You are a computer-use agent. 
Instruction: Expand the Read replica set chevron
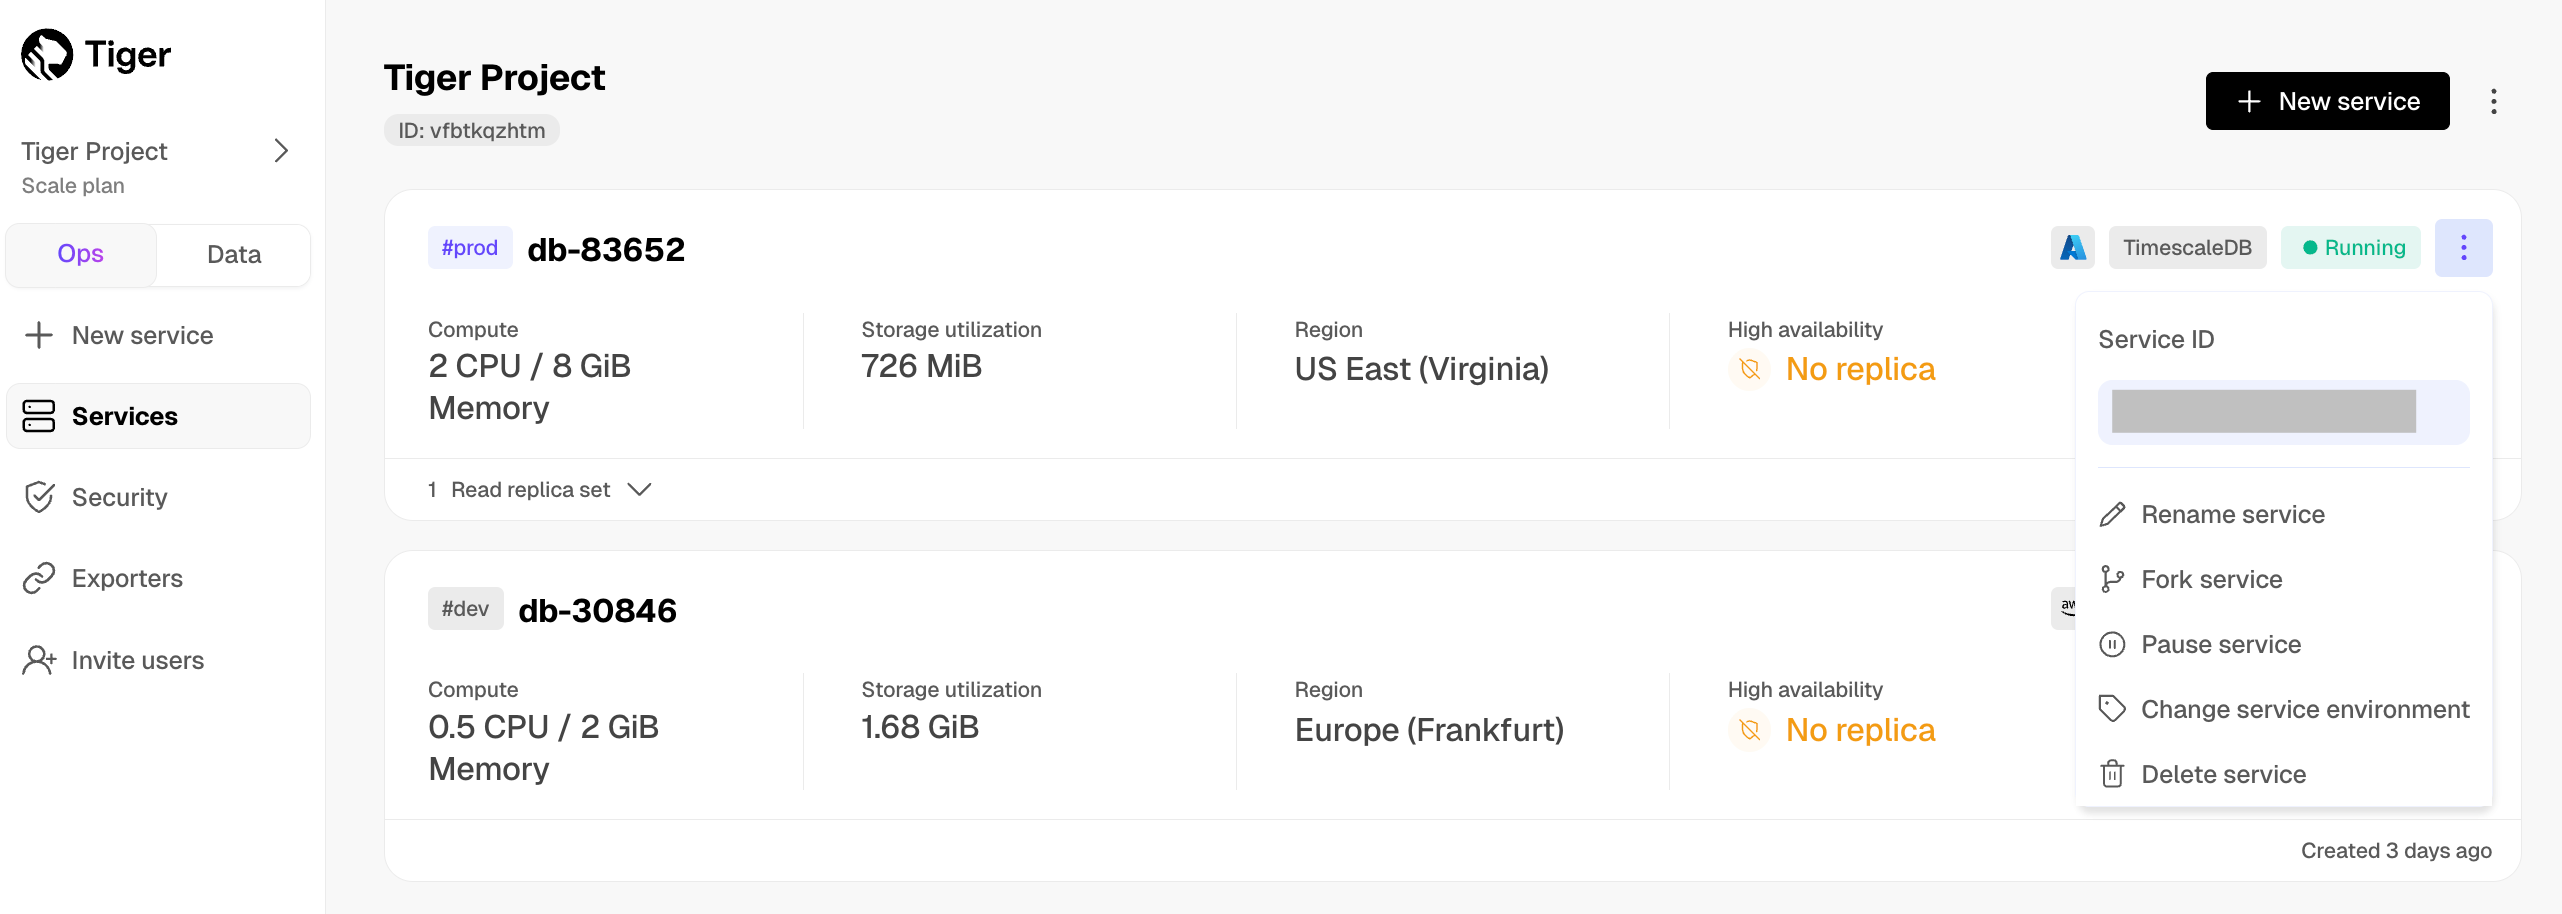click(x=639, y=490)
